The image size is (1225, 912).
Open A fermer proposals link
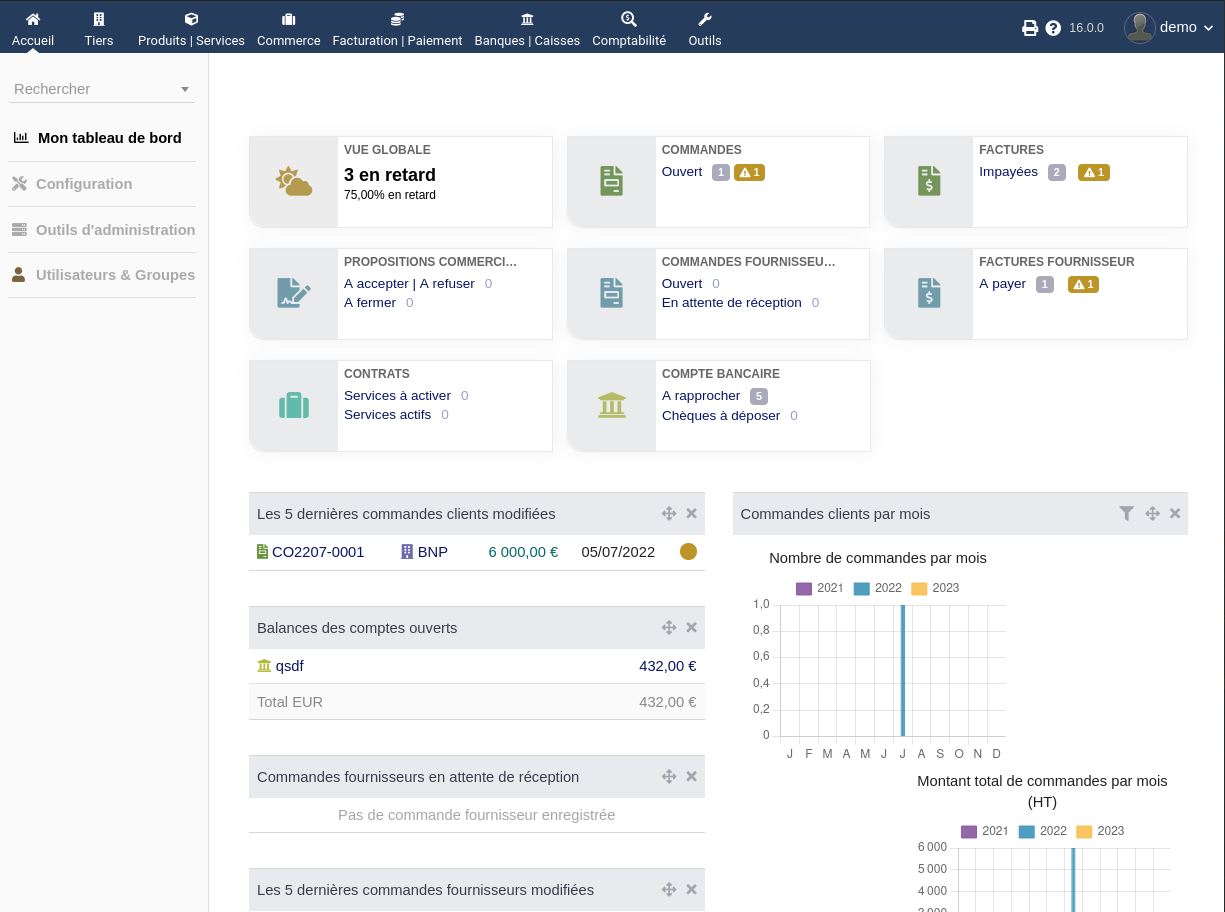coord(370,303)
